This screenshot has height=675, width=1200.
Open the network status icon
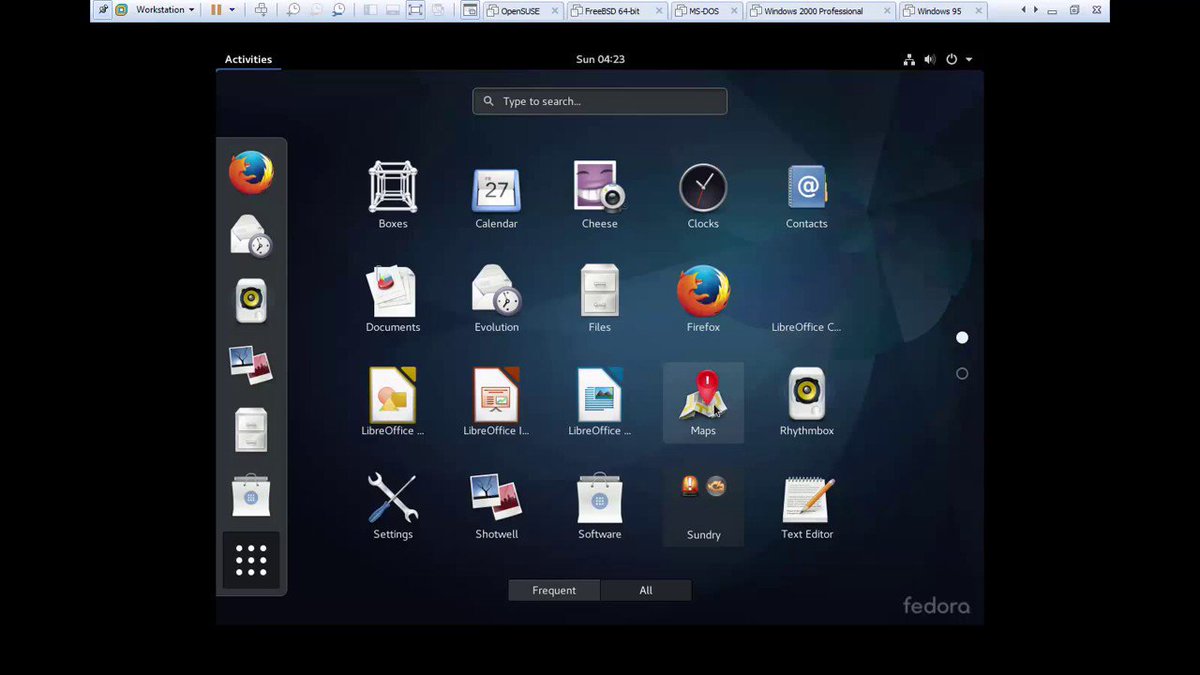click(909, 59)
